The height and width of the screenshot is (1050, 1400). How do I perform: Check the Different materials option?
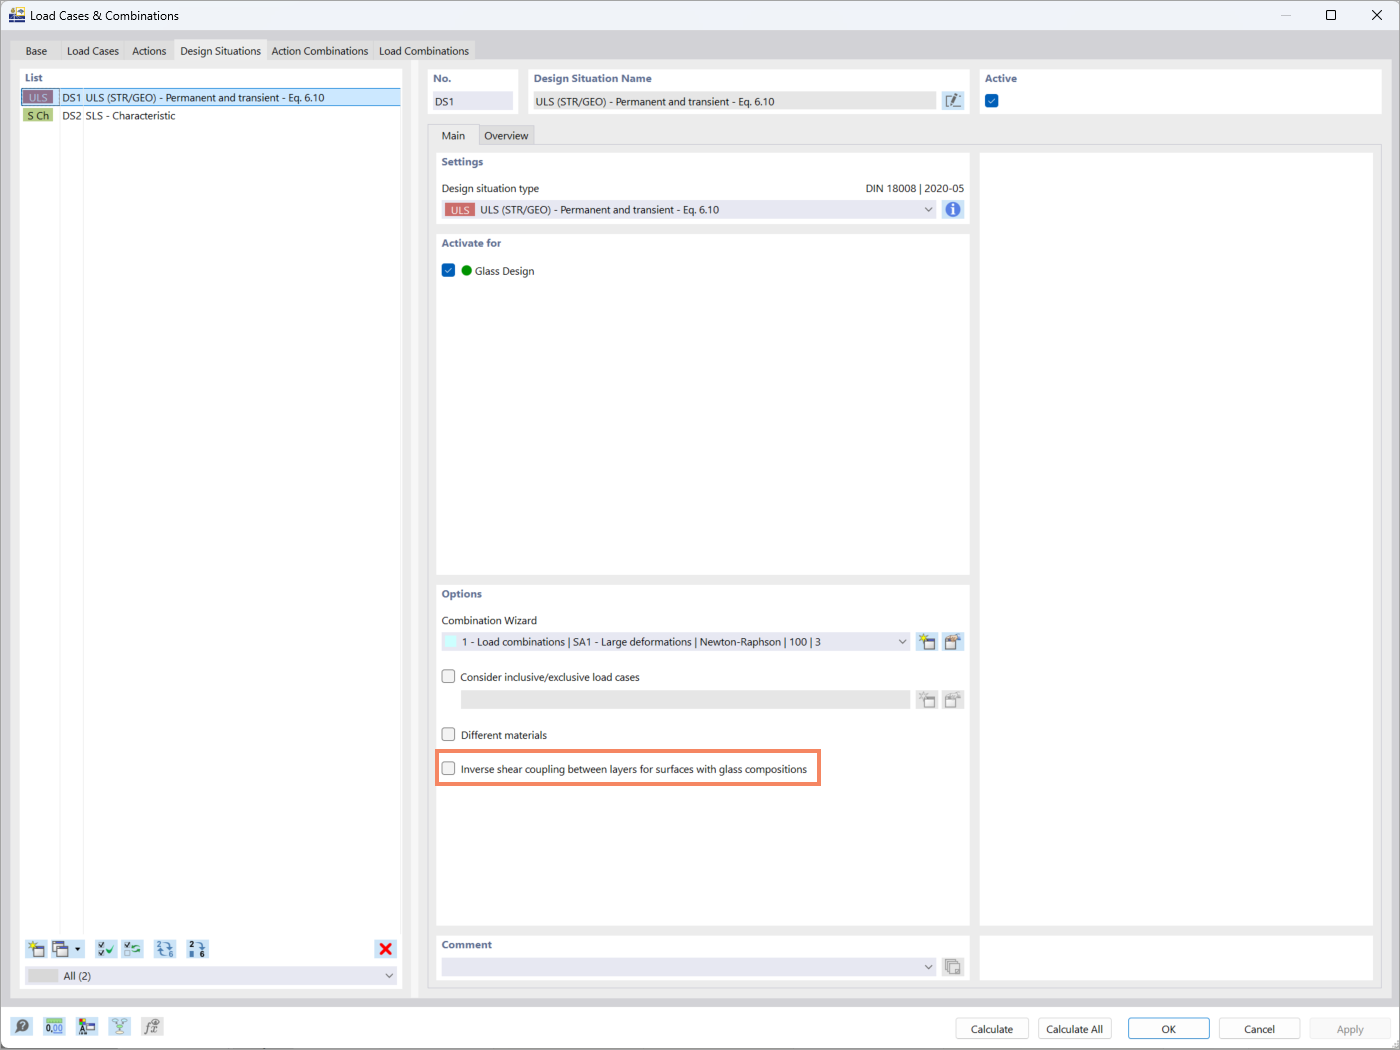point(448,734)
